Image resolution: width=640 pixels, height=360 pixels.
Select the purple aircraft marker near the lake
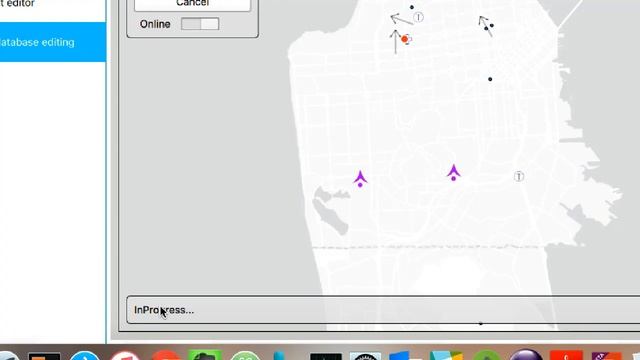[360, 179]
